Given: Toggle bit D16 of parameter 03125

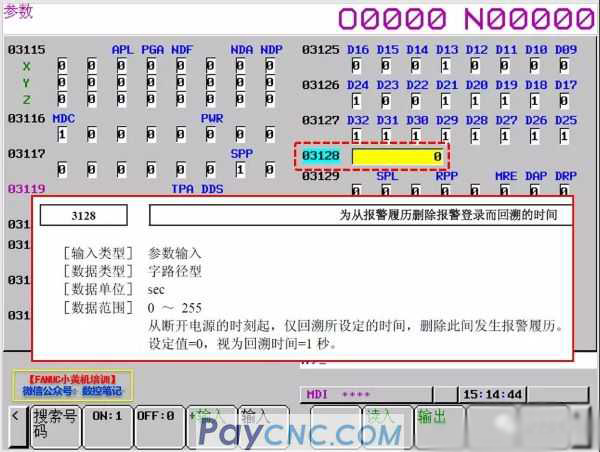Looking at the screenshot, I should coord(356,65).
